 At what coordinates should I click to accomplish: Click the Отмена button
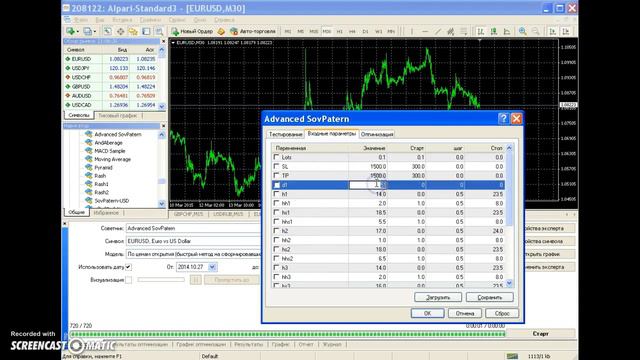pos(465,313)
